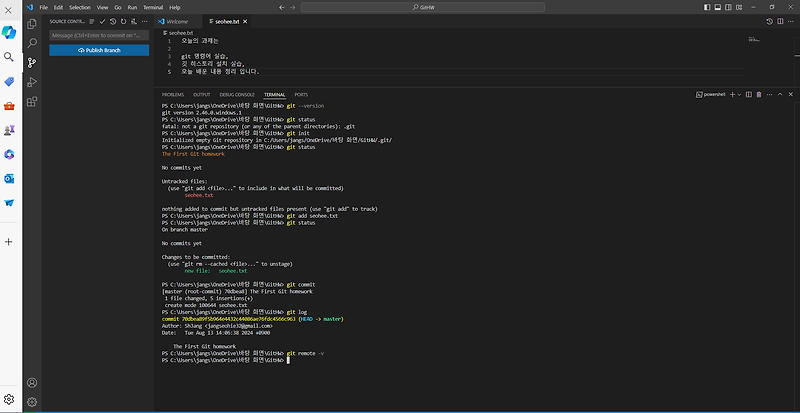This screenshot has height=413, width=800.
Task: Toggle the secondary sidebar layout icon
Action: pyautogui.click(x=728, y=7)
